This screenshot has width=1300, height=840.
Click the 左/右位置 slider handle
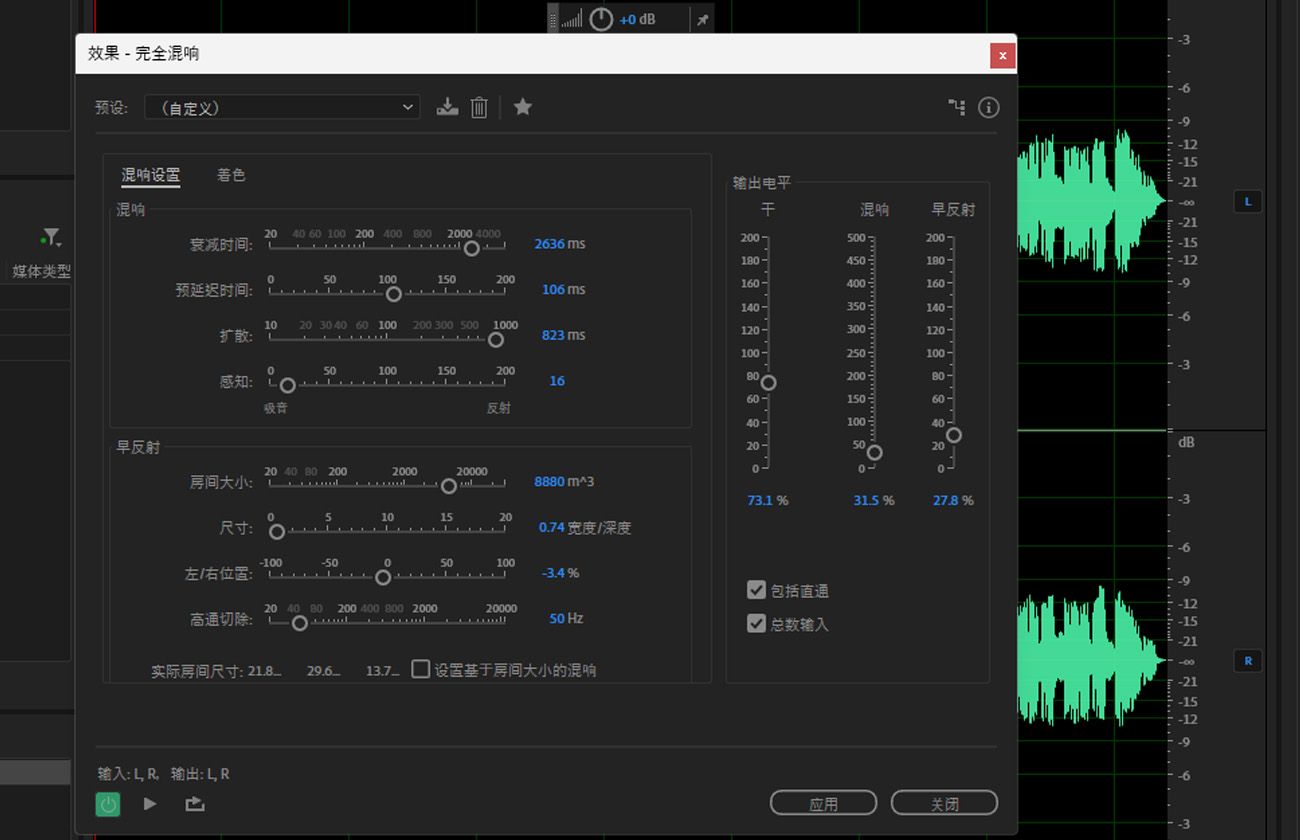tap(382, 577)
